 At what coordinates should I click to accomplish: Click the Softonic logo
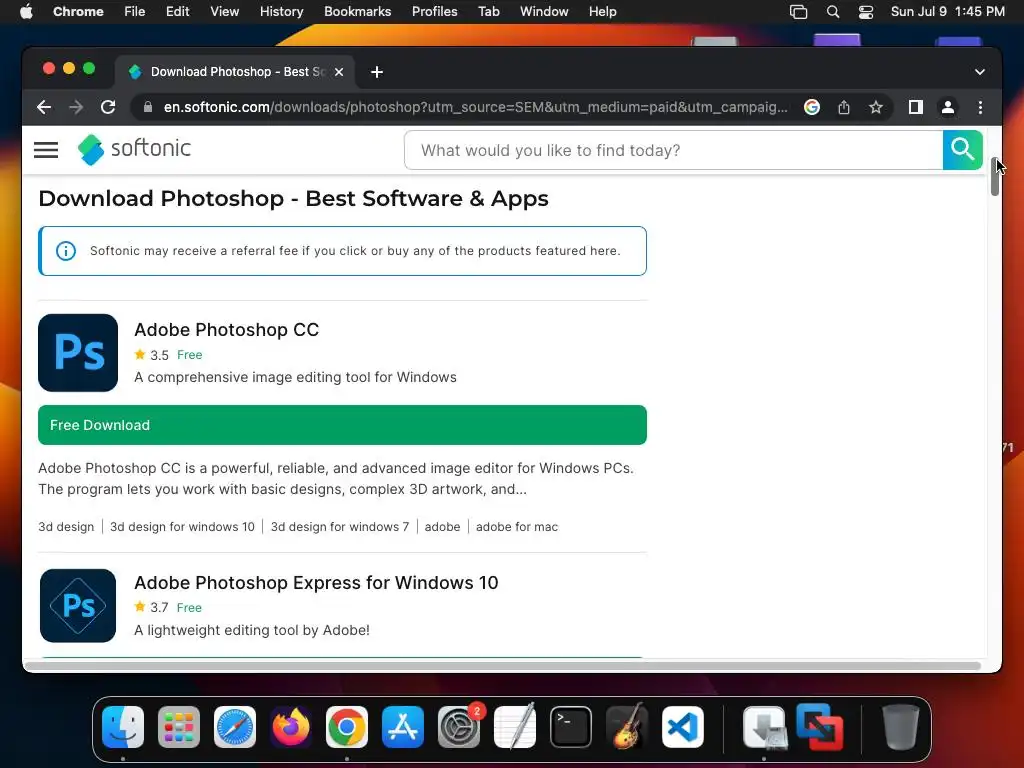135,150
